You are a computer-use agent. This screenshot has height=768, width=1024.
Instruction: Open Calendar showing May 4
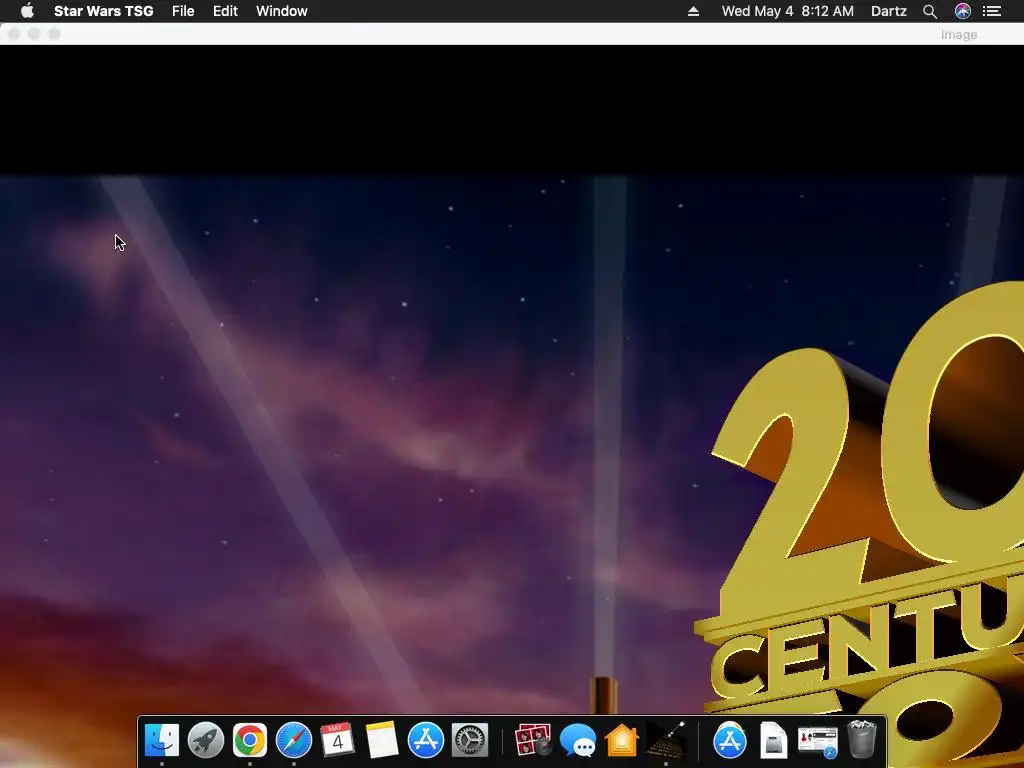pos(337,740)
